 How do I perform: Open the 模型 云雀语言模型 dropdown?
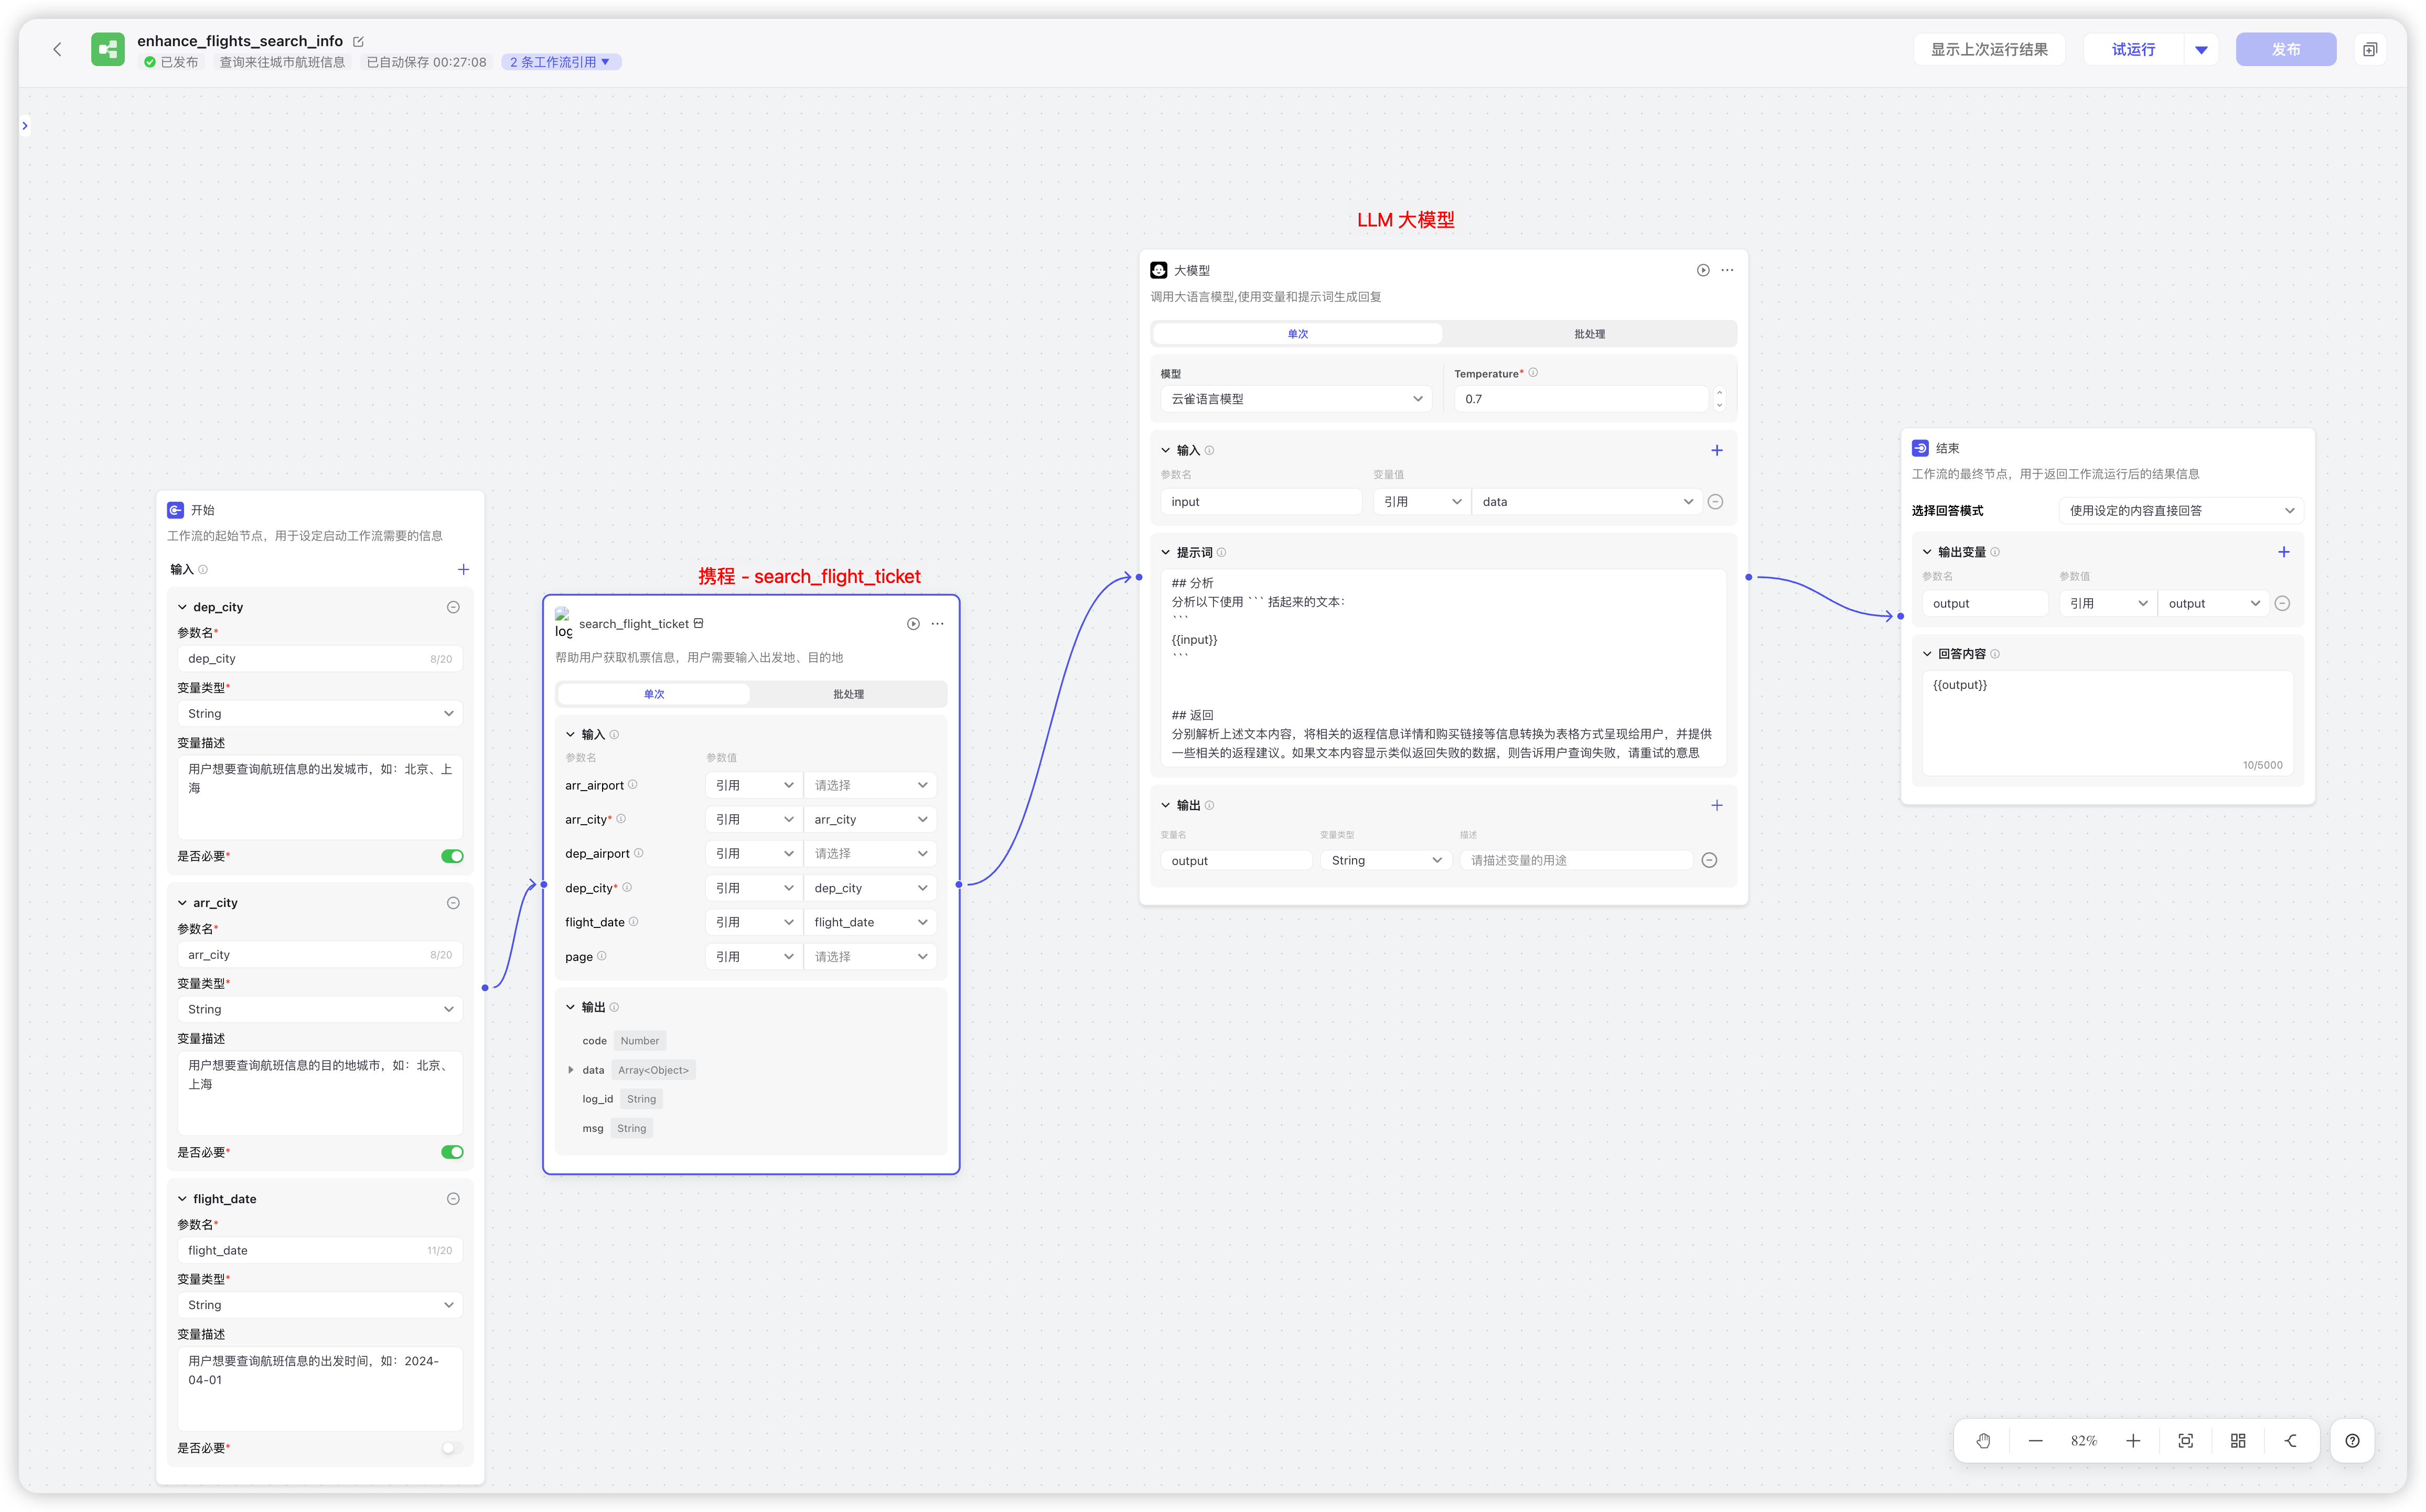[x=1296, y=399]
